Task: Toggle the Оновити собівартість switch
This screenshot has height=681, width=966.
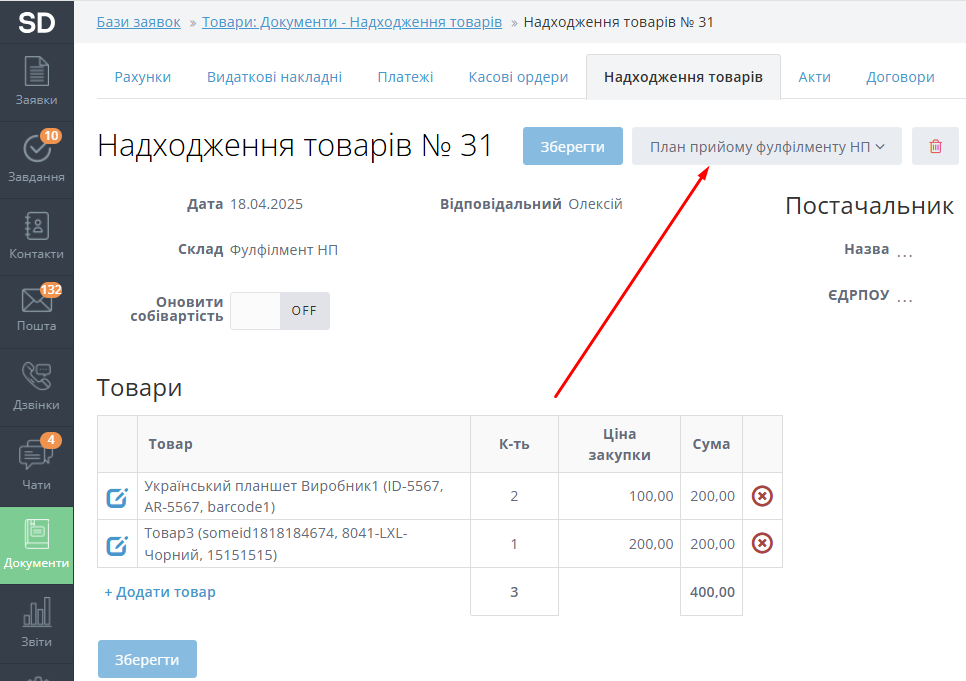Action: point(280,311)
